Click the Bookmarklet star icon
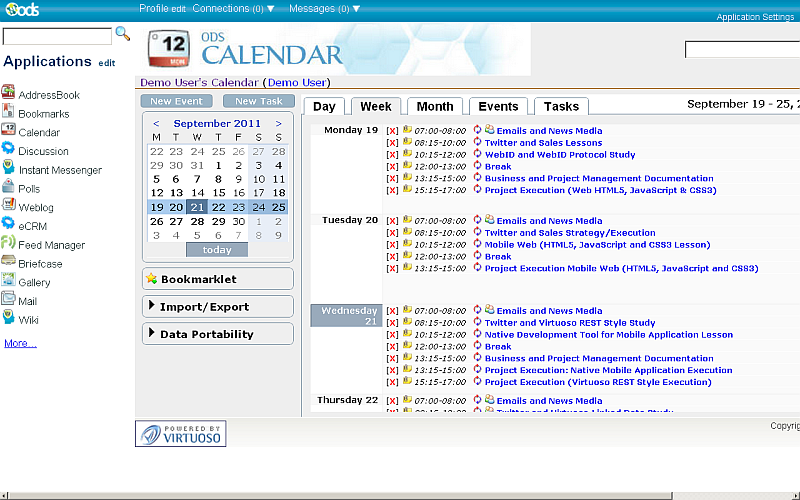 (152, 279)
